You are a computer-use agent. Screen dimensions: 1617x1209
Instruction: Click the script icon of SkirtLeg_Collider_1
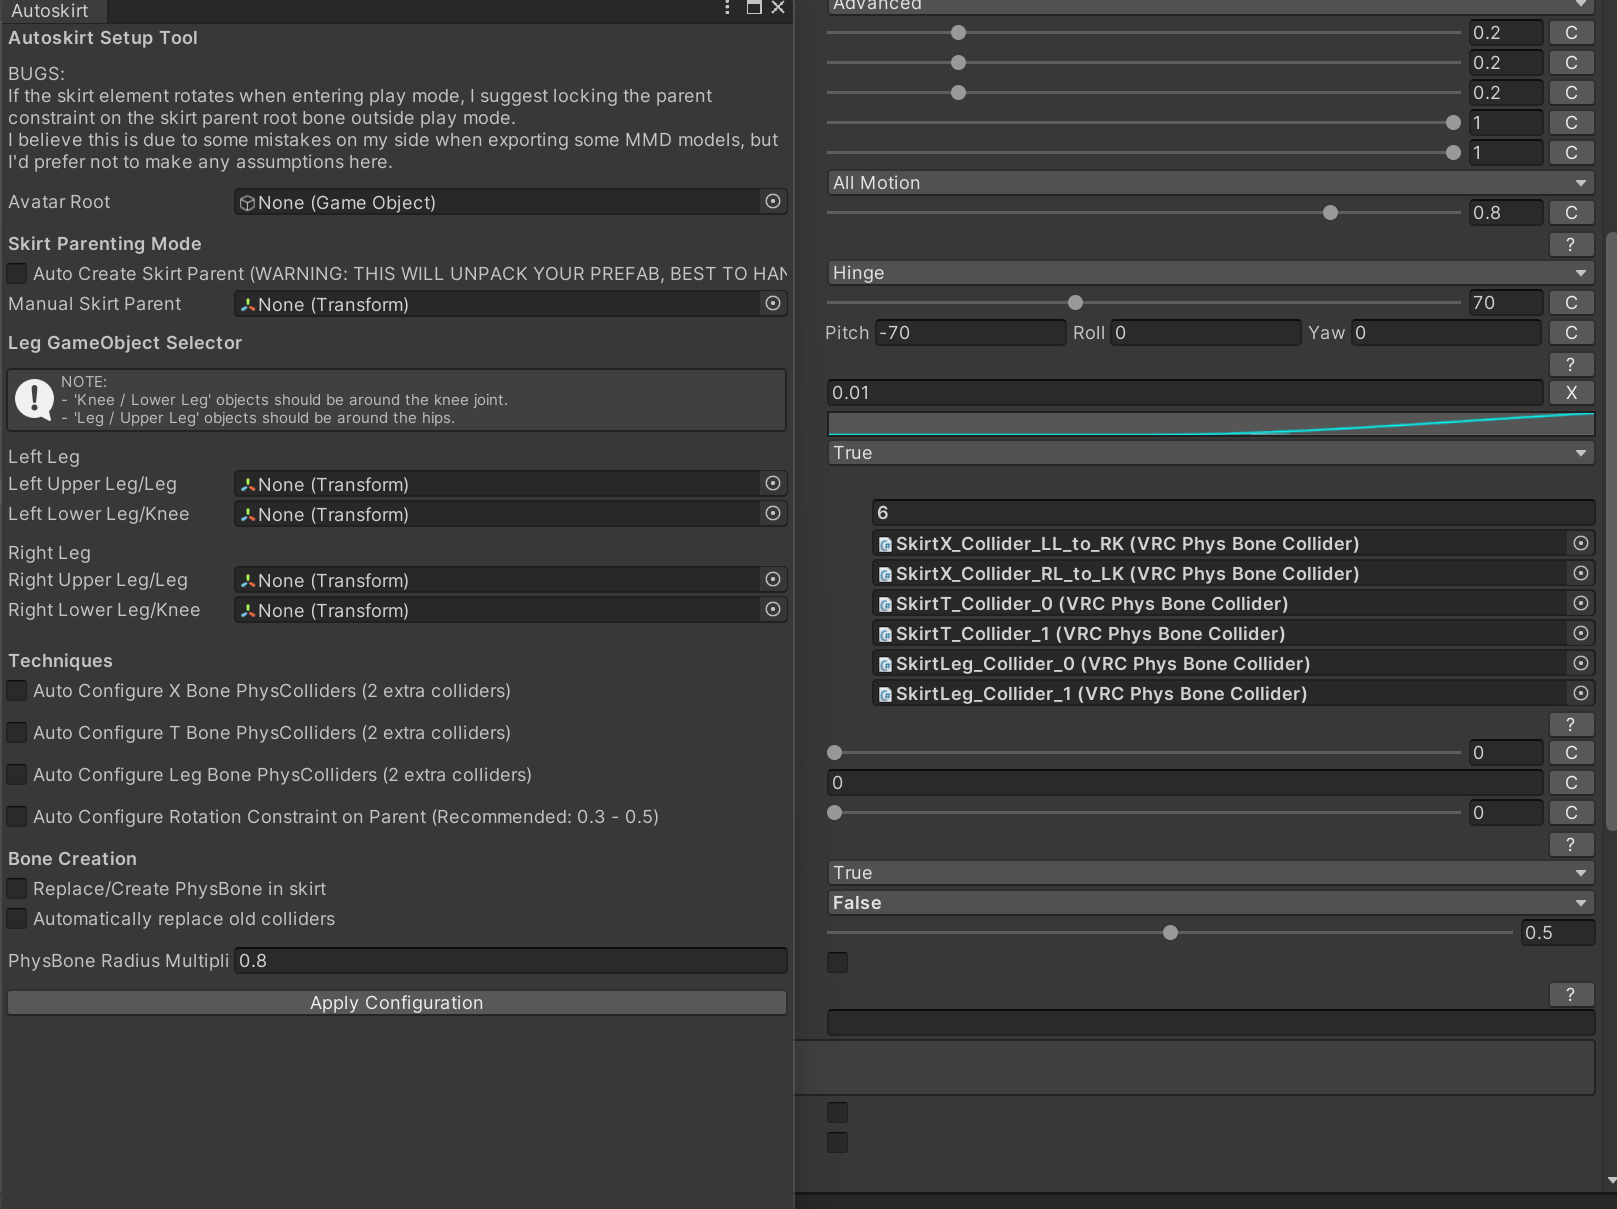coord(885,694)
